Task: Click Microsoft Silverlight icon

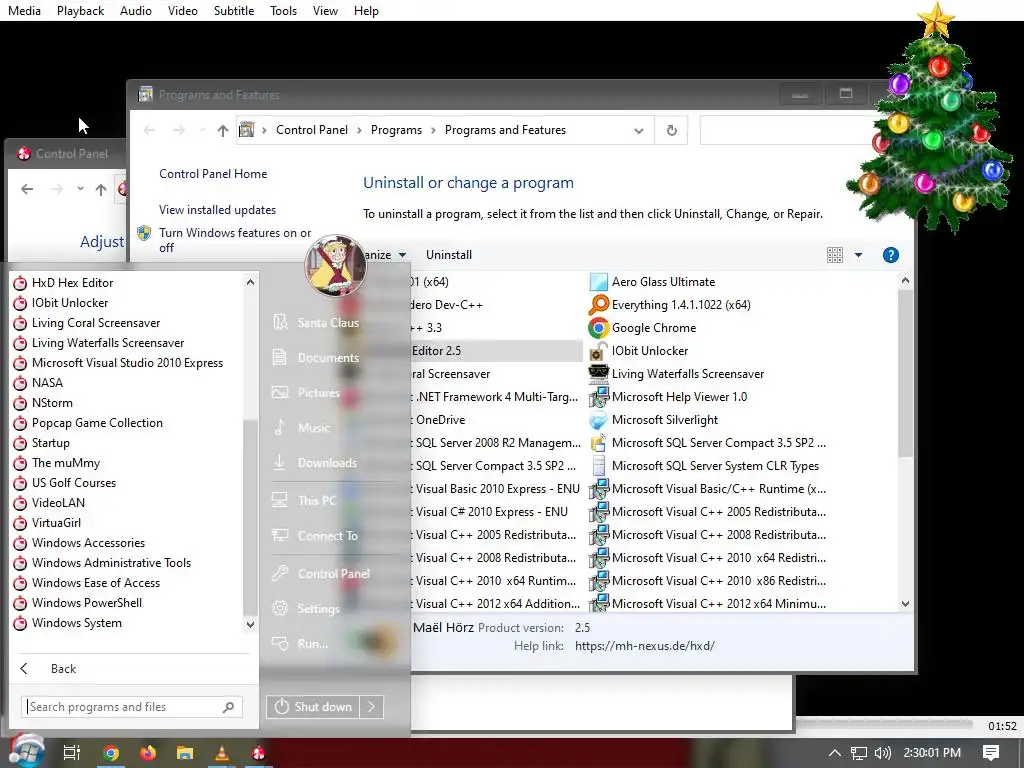Action: 598,420
